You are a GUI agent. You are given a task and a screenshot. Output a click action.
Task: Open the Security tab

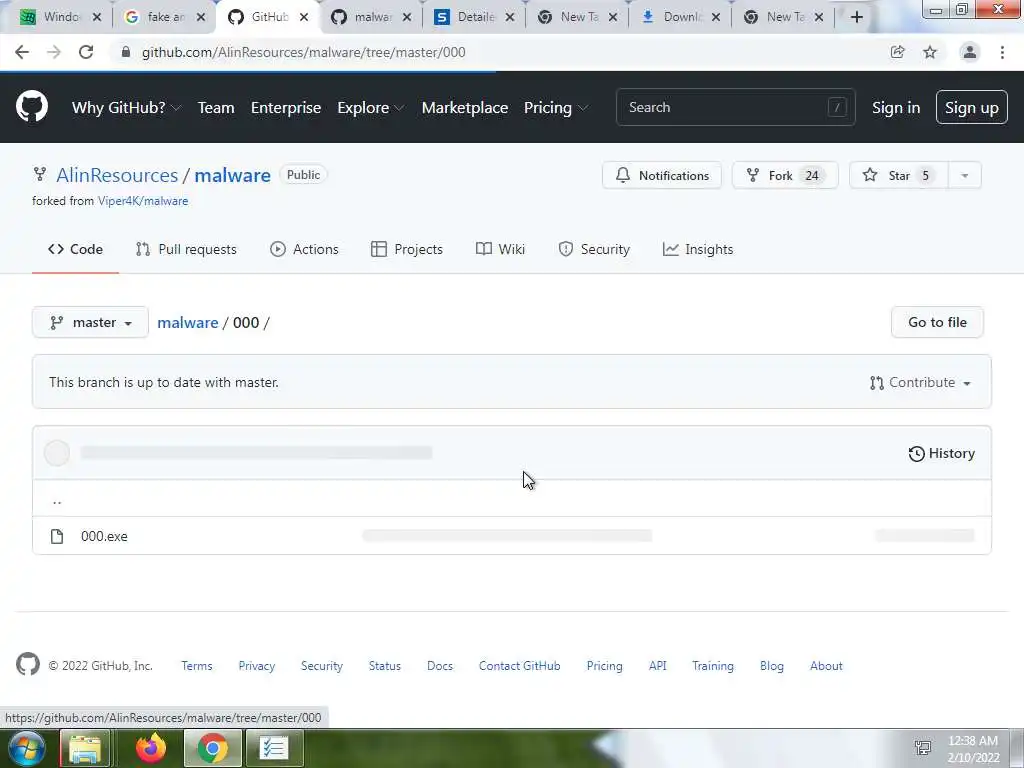[594, 249]
